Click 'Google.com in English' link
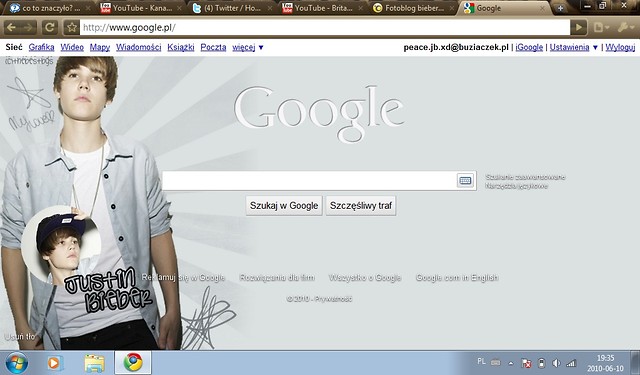This screenshot has width=640, height=375. pyautogui.click(x=457, y=277)
